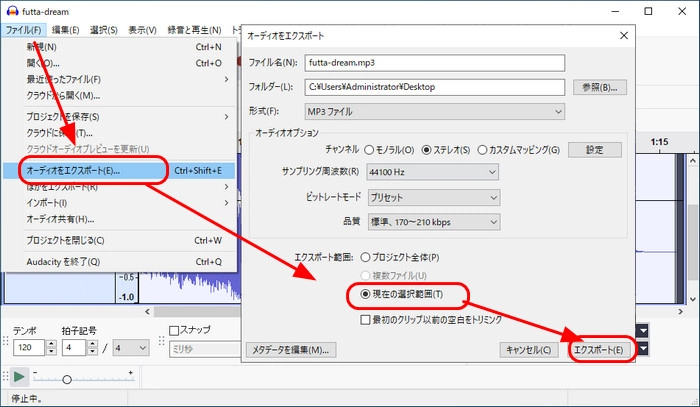Close the Export Audio dialog with X

624,35
